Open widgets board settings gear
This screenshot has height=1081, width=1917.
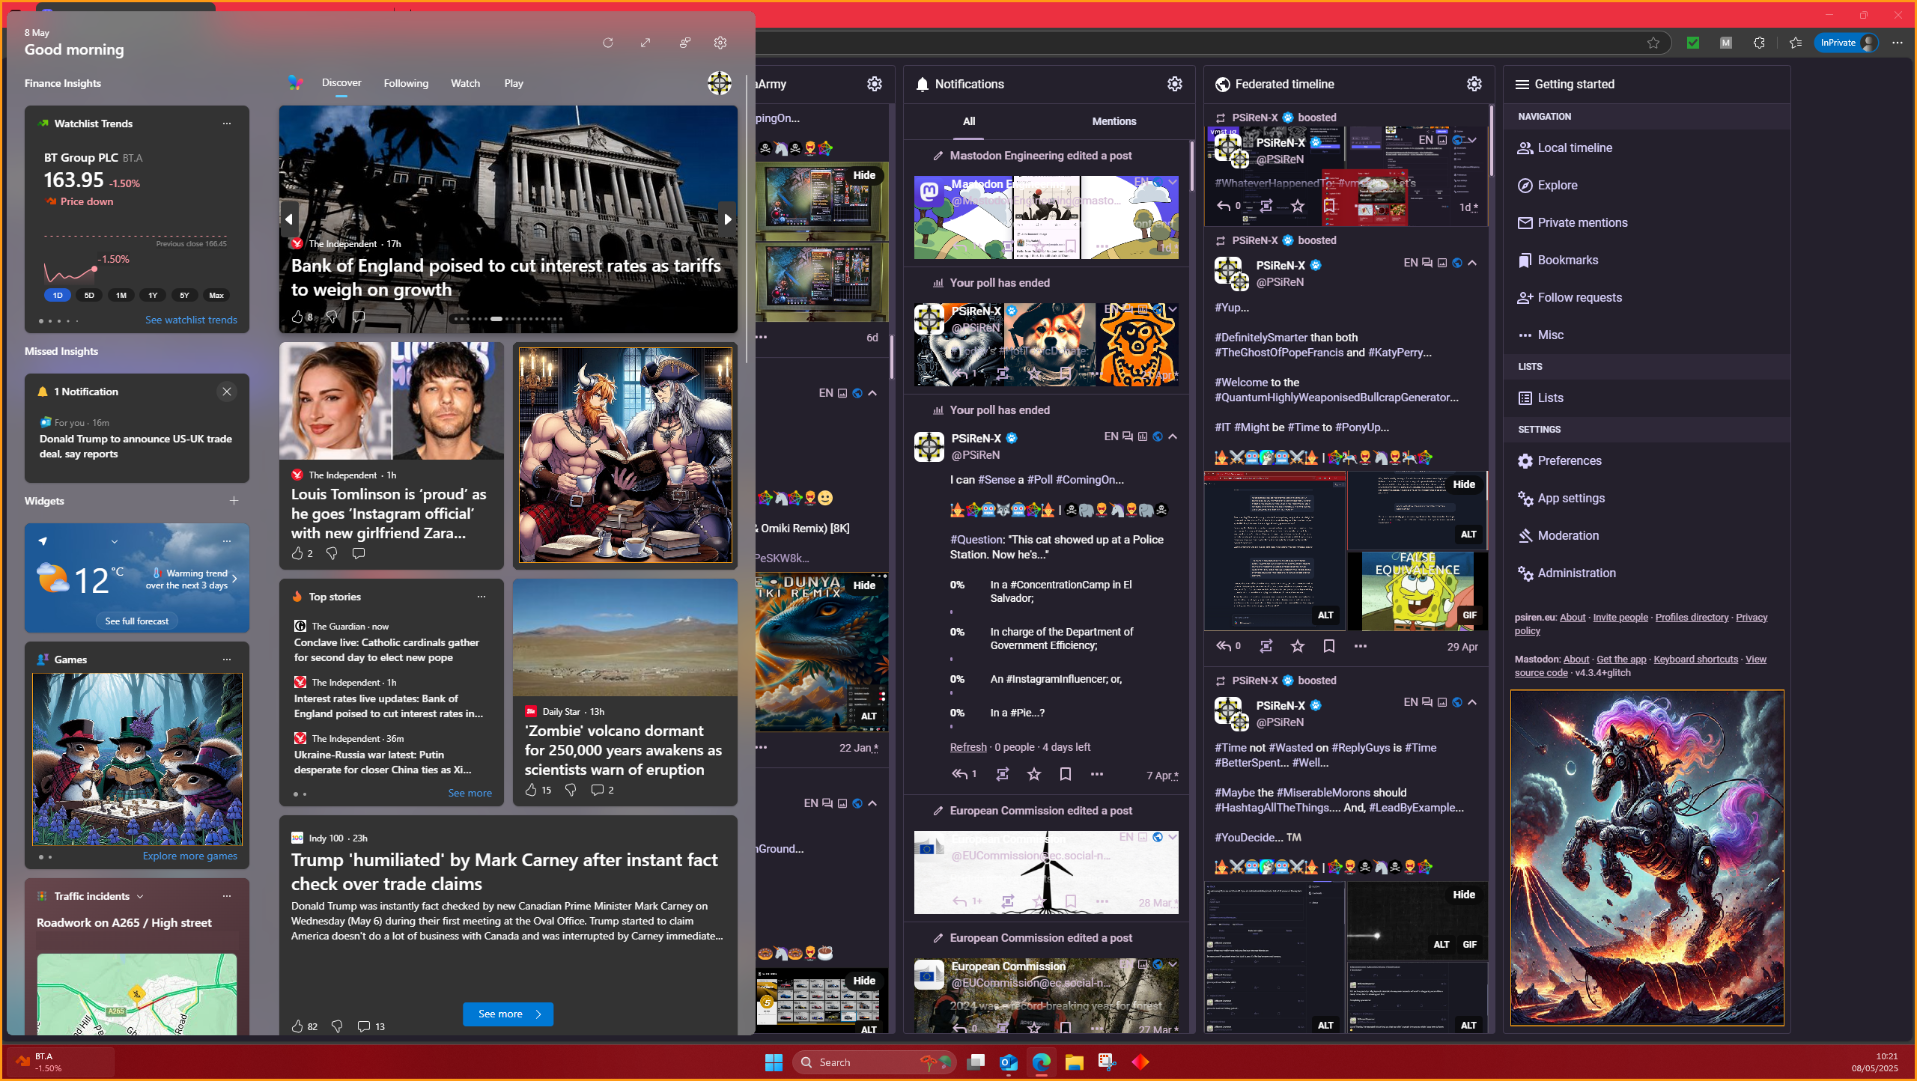(x=720, y=43)
